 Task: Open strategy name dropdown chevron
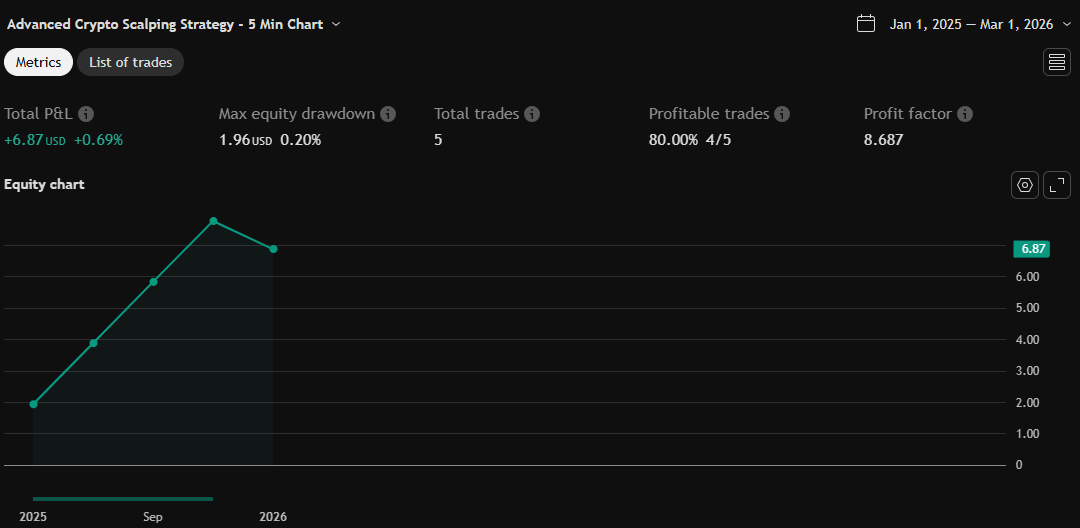tap(336, 24)
